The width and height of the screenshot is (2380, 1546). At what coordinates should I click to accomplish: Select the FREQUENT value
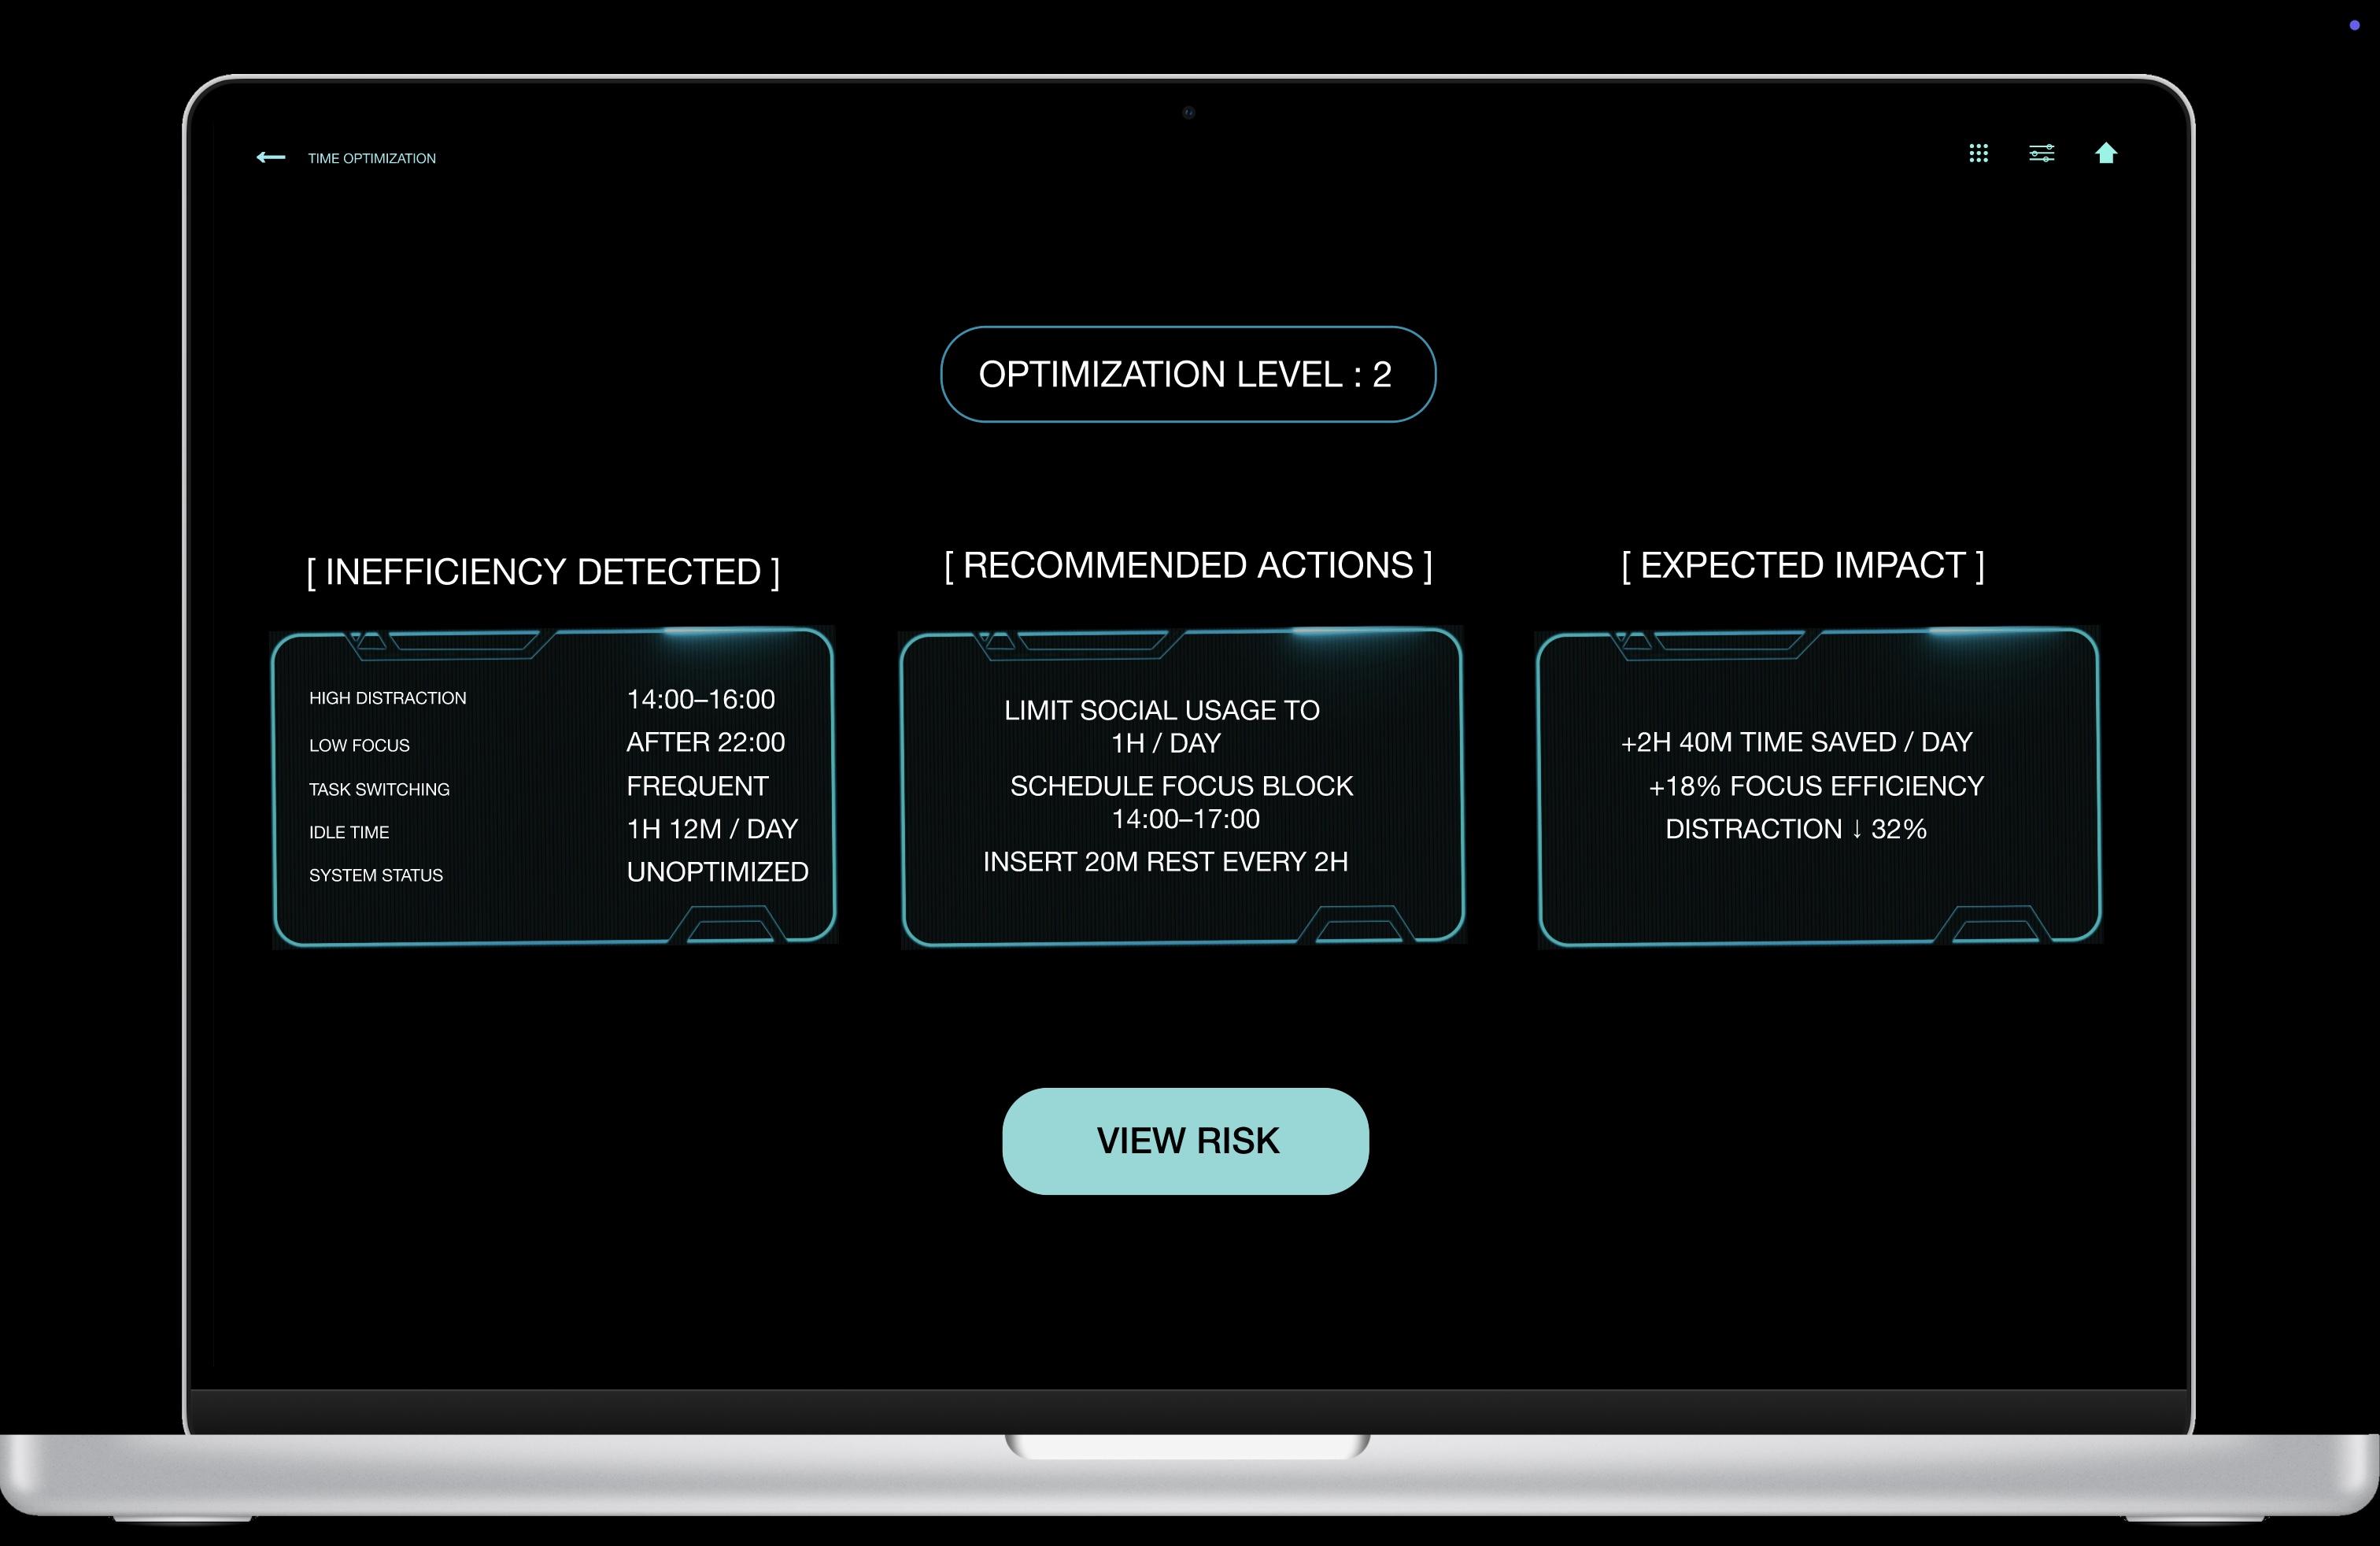pos(698,786)
